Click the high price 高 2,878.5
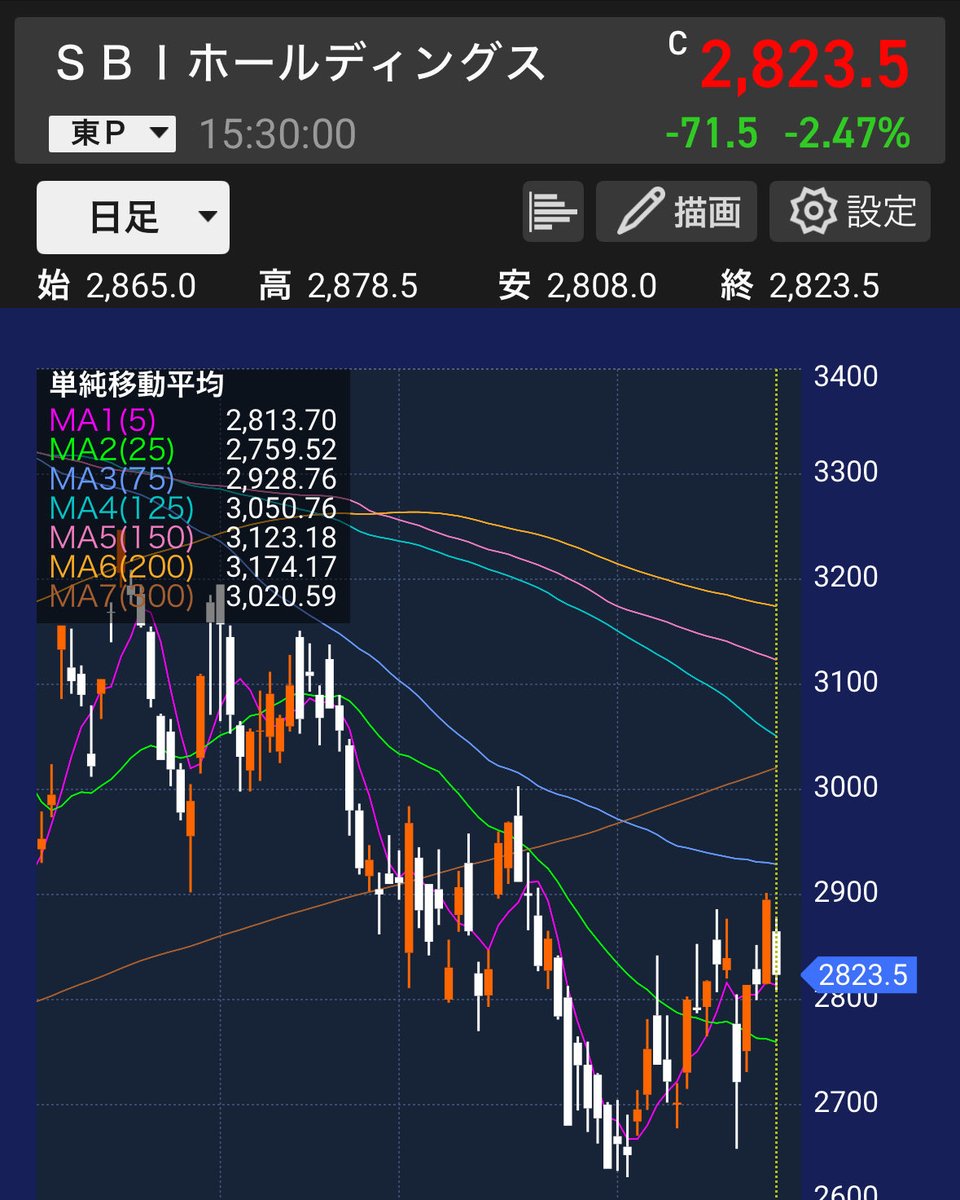960x1200 pixels. point(338,287)
